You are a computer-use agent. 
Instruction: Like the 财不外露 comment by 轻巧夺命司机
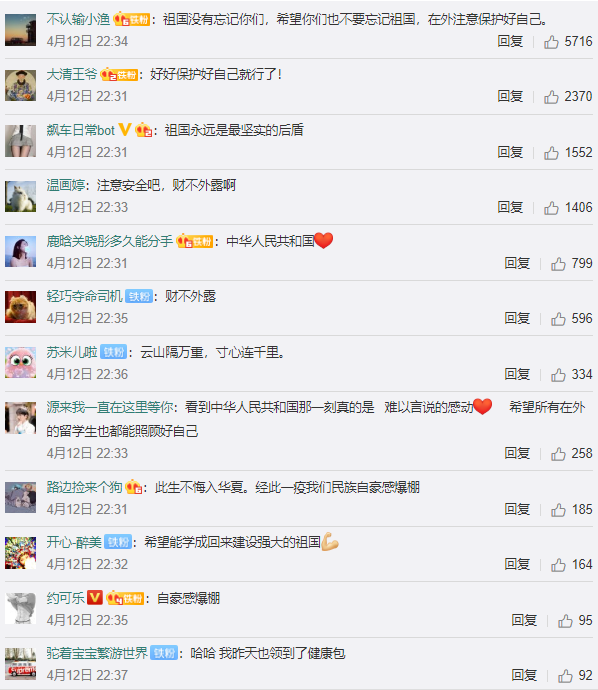[558, 319]
